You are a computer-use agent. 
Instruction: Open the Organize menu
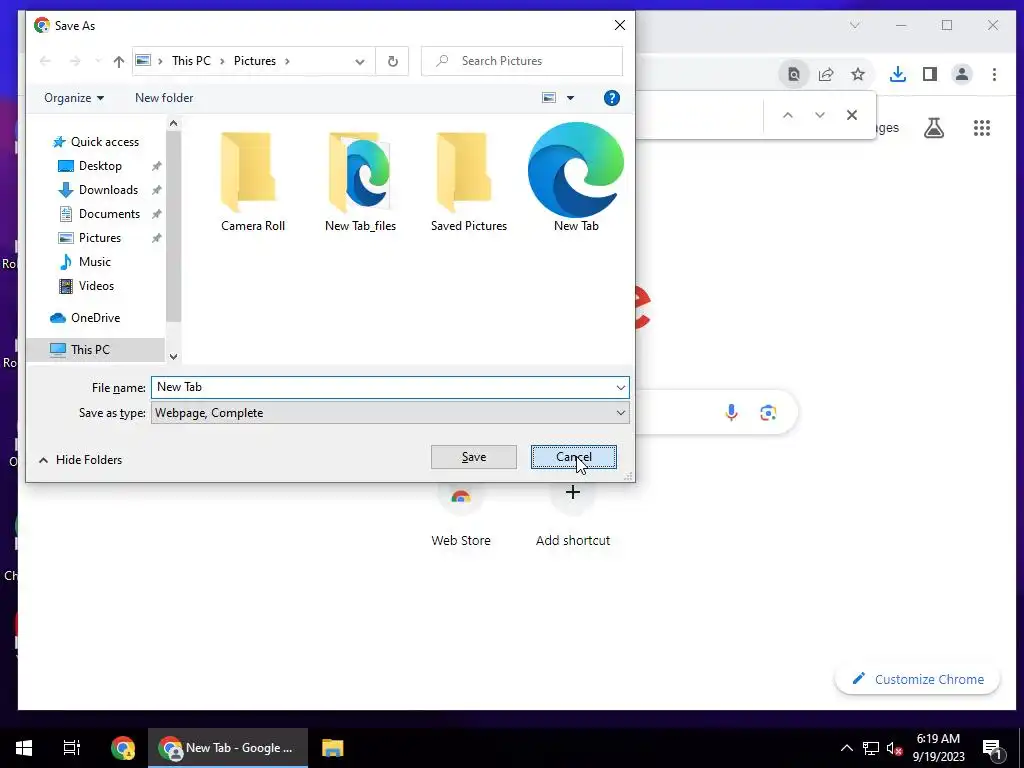pos(74,98)
